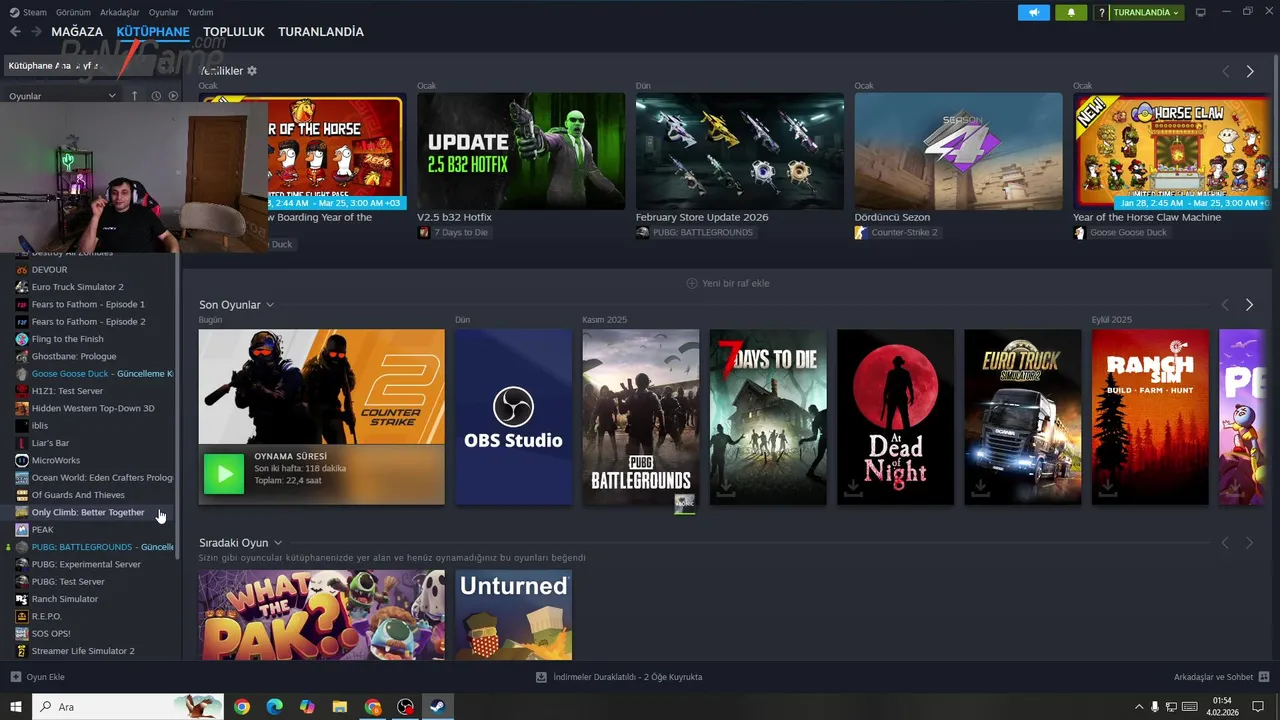Select the KÜTÜPHANE tab
The image size is (1280, 720).
153,32
